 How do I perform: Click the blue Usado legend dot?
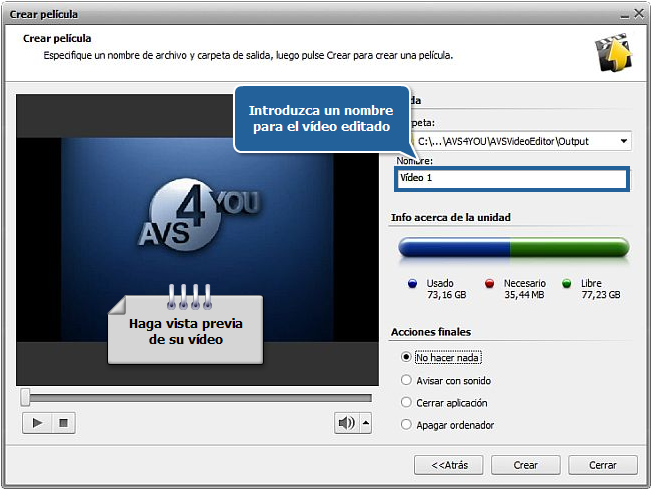[x=412, y=284]
